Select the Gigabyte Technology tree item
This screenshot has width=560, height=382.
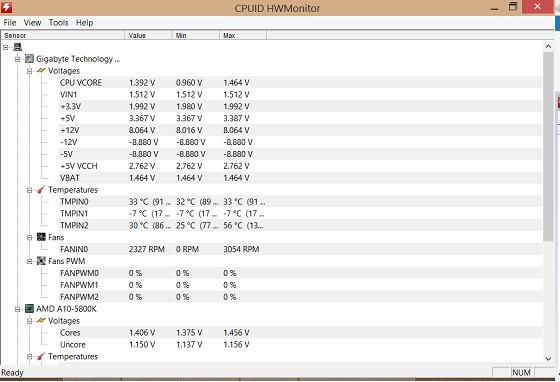coord(78,59)
